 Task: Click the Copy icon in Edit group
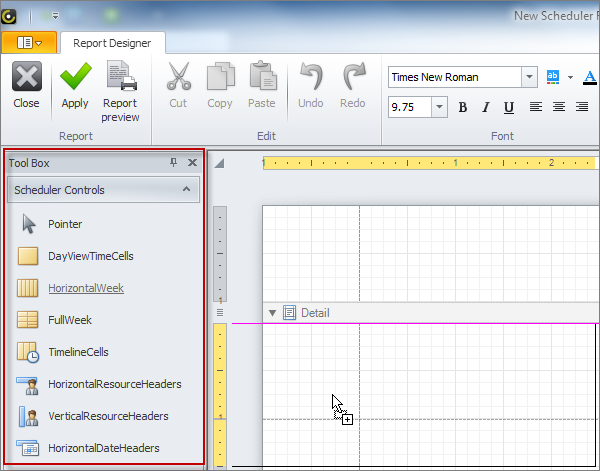click(x=220, y=85)
